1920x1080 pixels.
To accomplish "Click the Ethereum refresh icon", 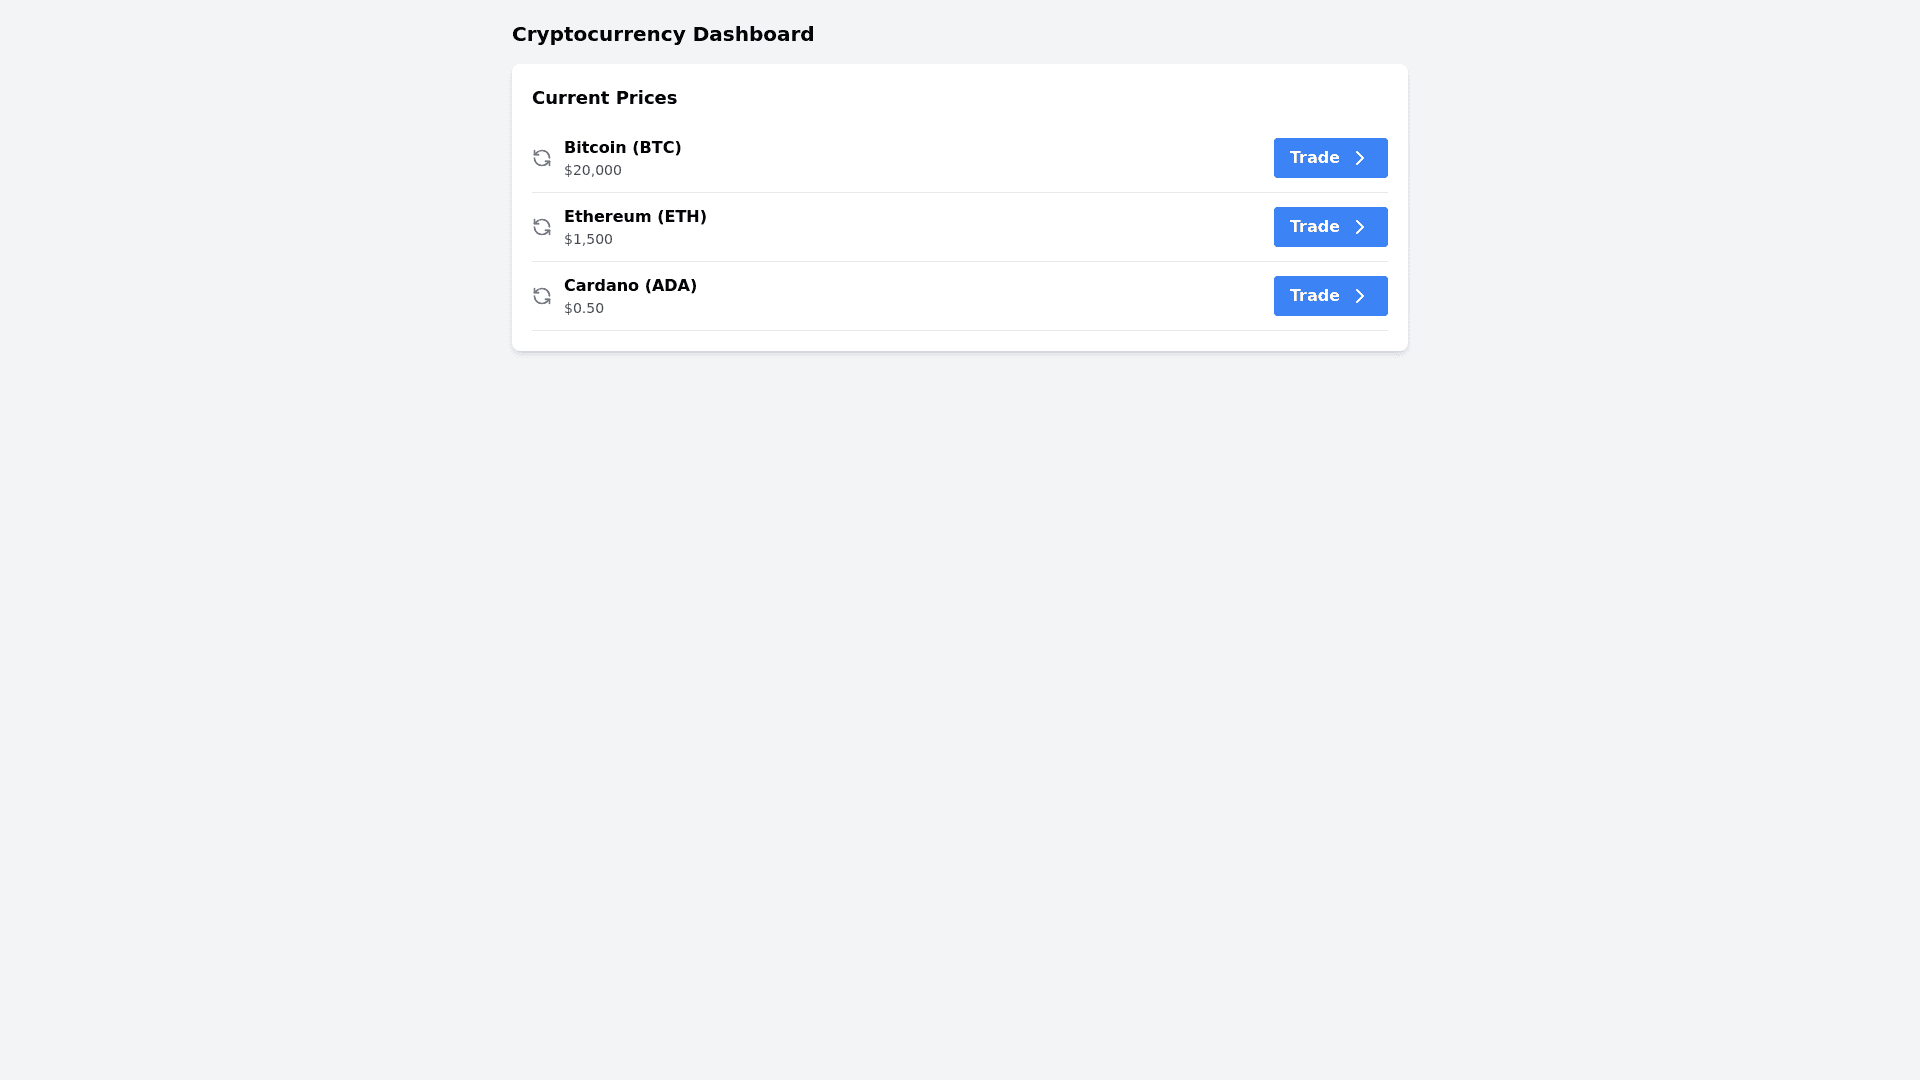I will (542, 227).
